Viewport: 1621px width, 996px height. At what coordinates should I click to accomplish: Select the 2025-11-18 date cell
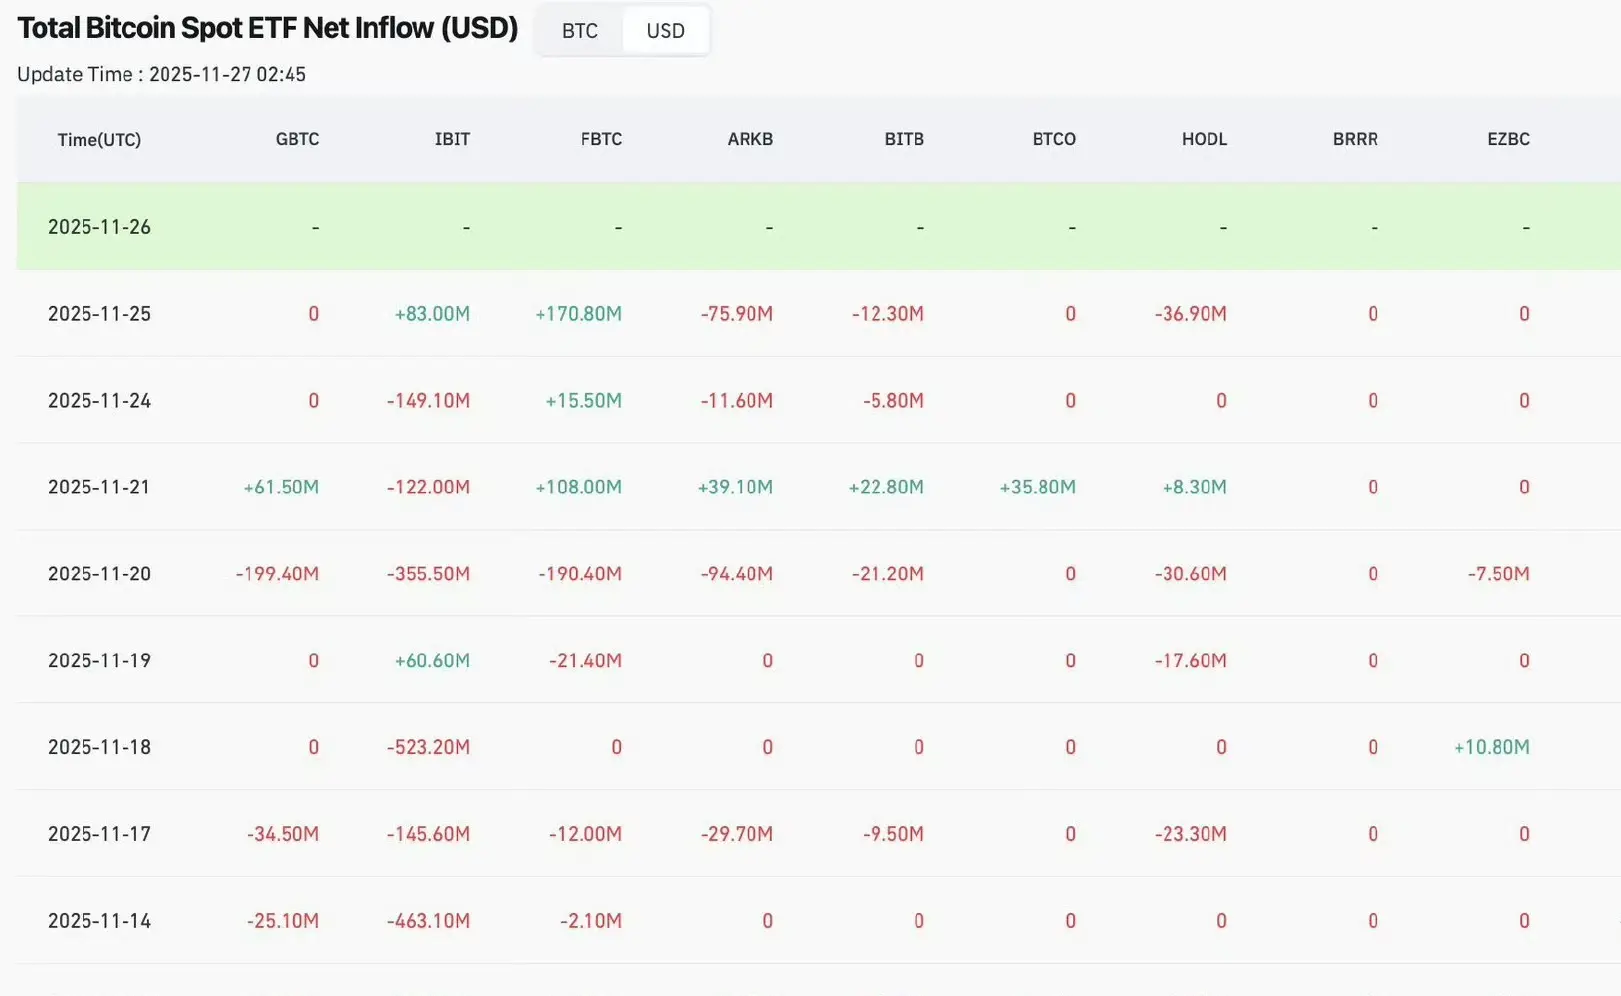(x=99, y=747)
